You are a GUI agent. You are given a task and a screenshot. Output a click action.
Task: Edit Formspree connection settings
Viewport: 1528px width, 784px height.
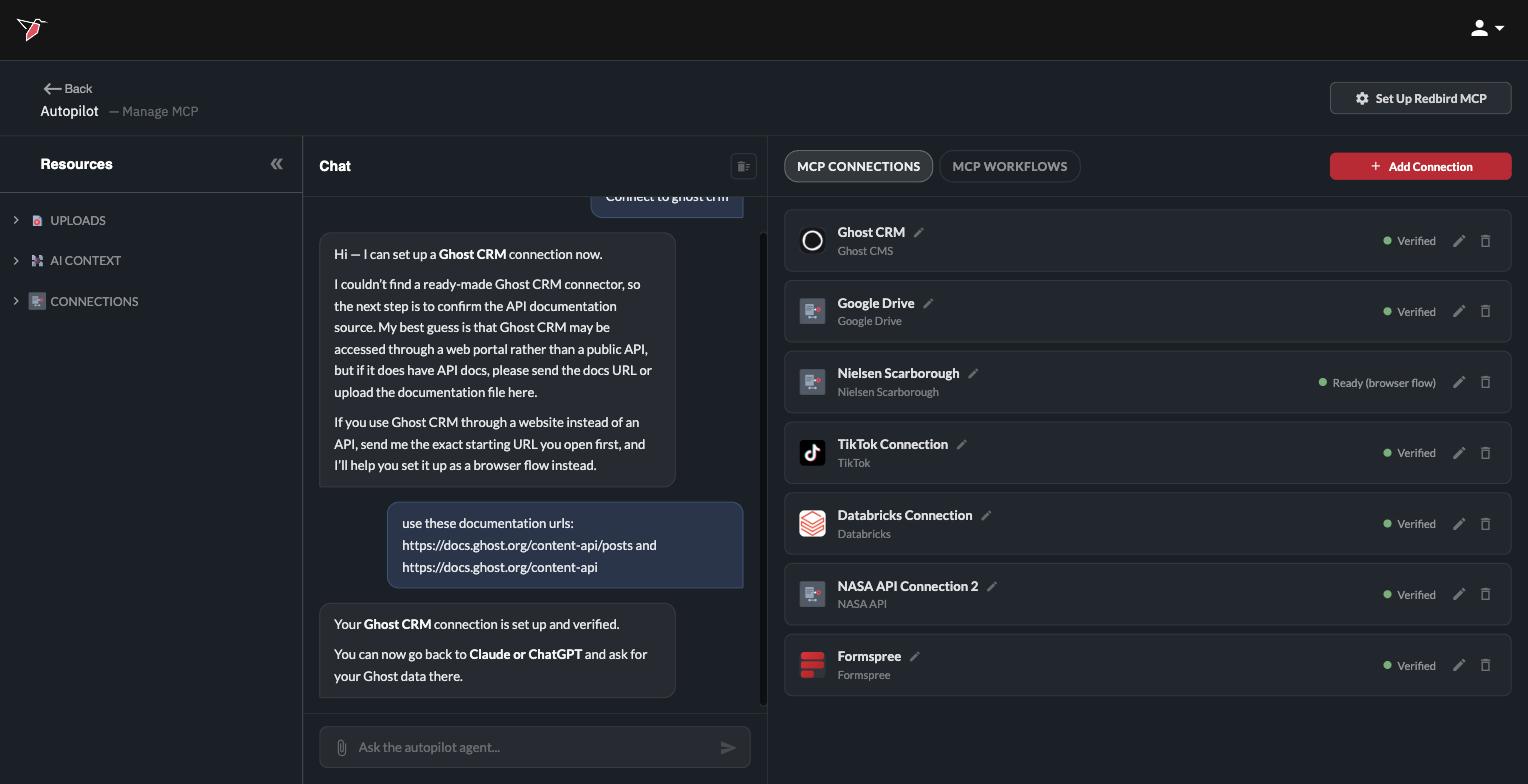pos(1459,665)
